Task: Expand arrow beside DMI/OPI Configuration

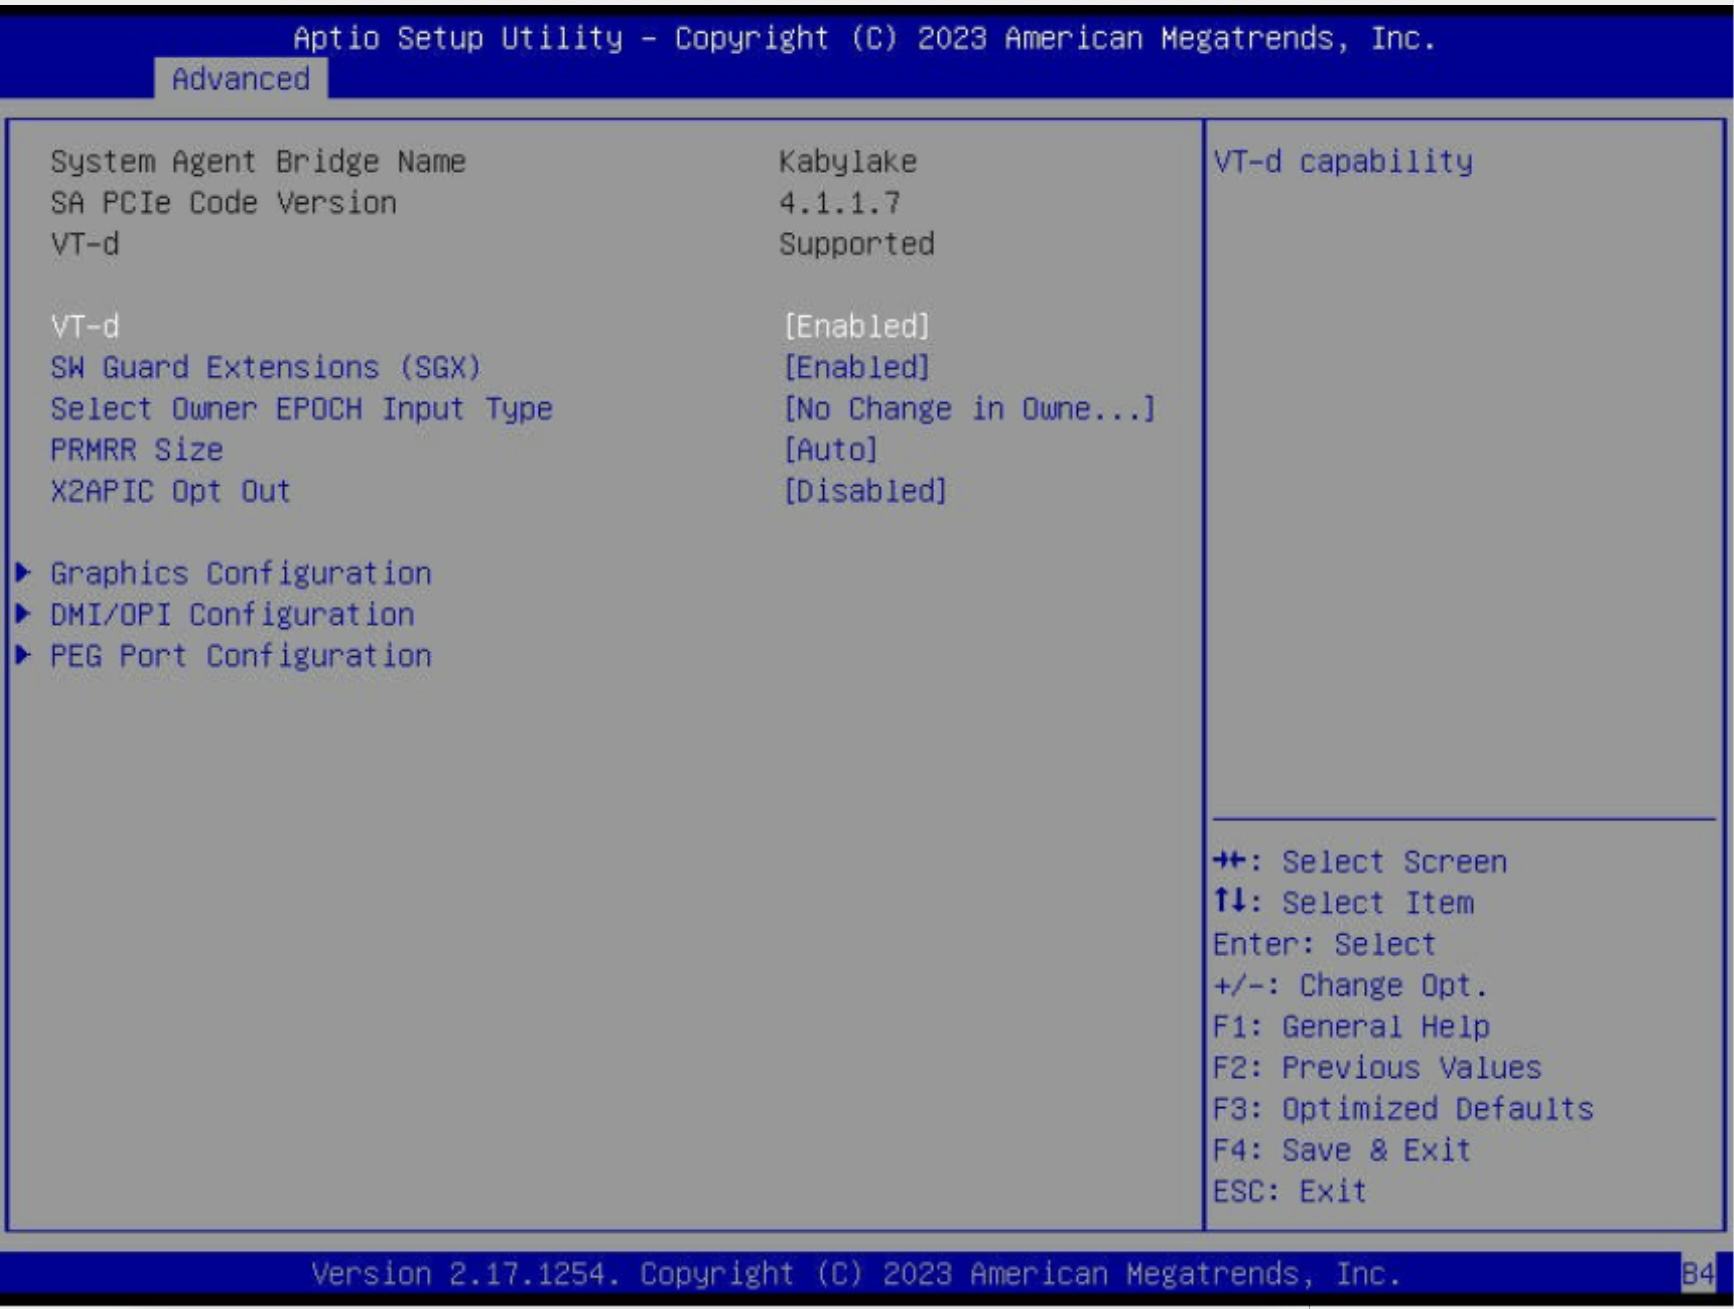Action: (x=23, y=614)
